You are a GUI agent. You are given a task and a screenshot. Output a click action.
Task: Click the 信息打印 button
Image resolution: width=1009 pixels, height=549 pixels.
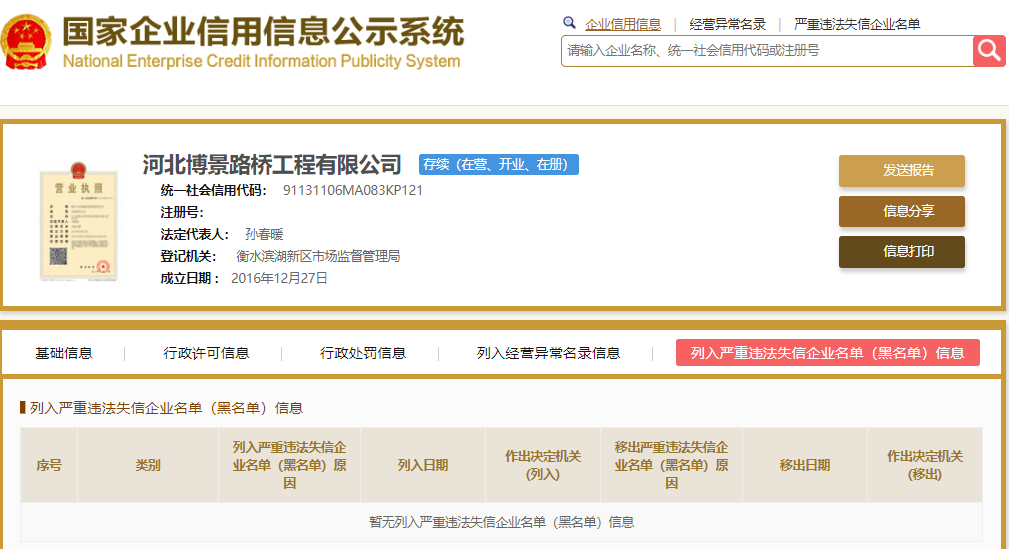click(902, 252)
